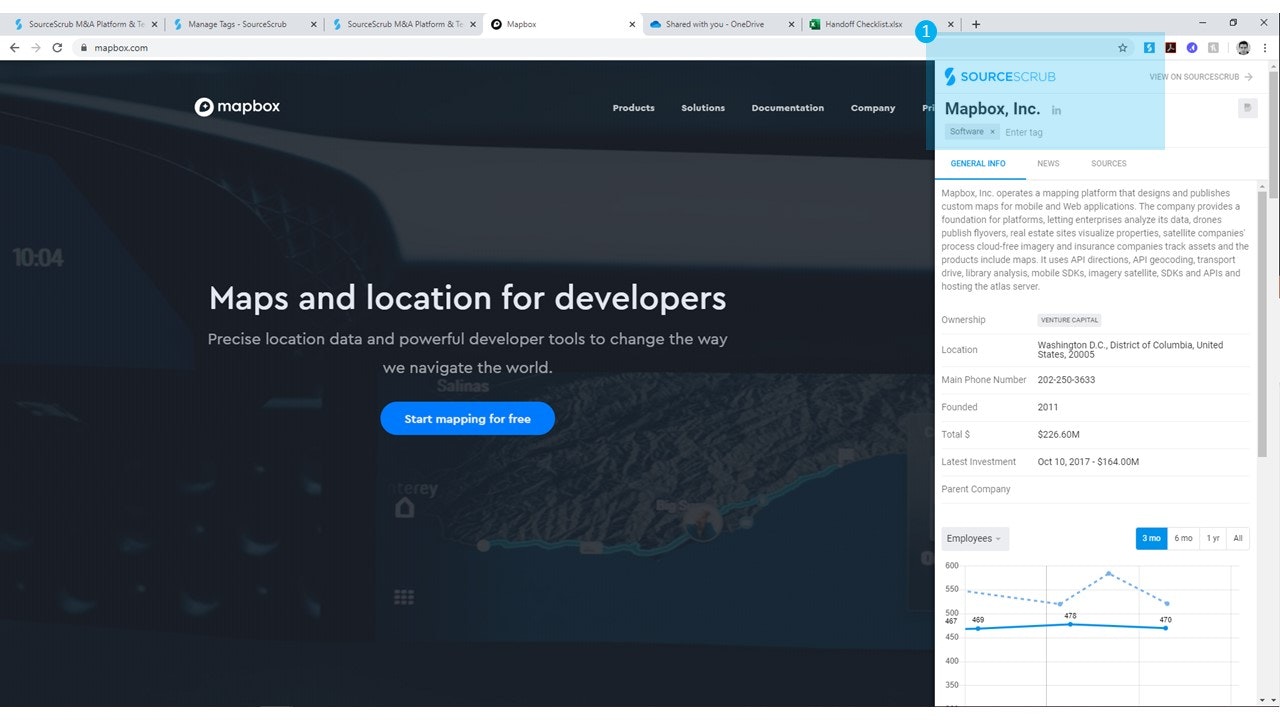Remove the Software tag with its x
The width and height of the screenshot is (1280, 720).
[x=993, y=132]
